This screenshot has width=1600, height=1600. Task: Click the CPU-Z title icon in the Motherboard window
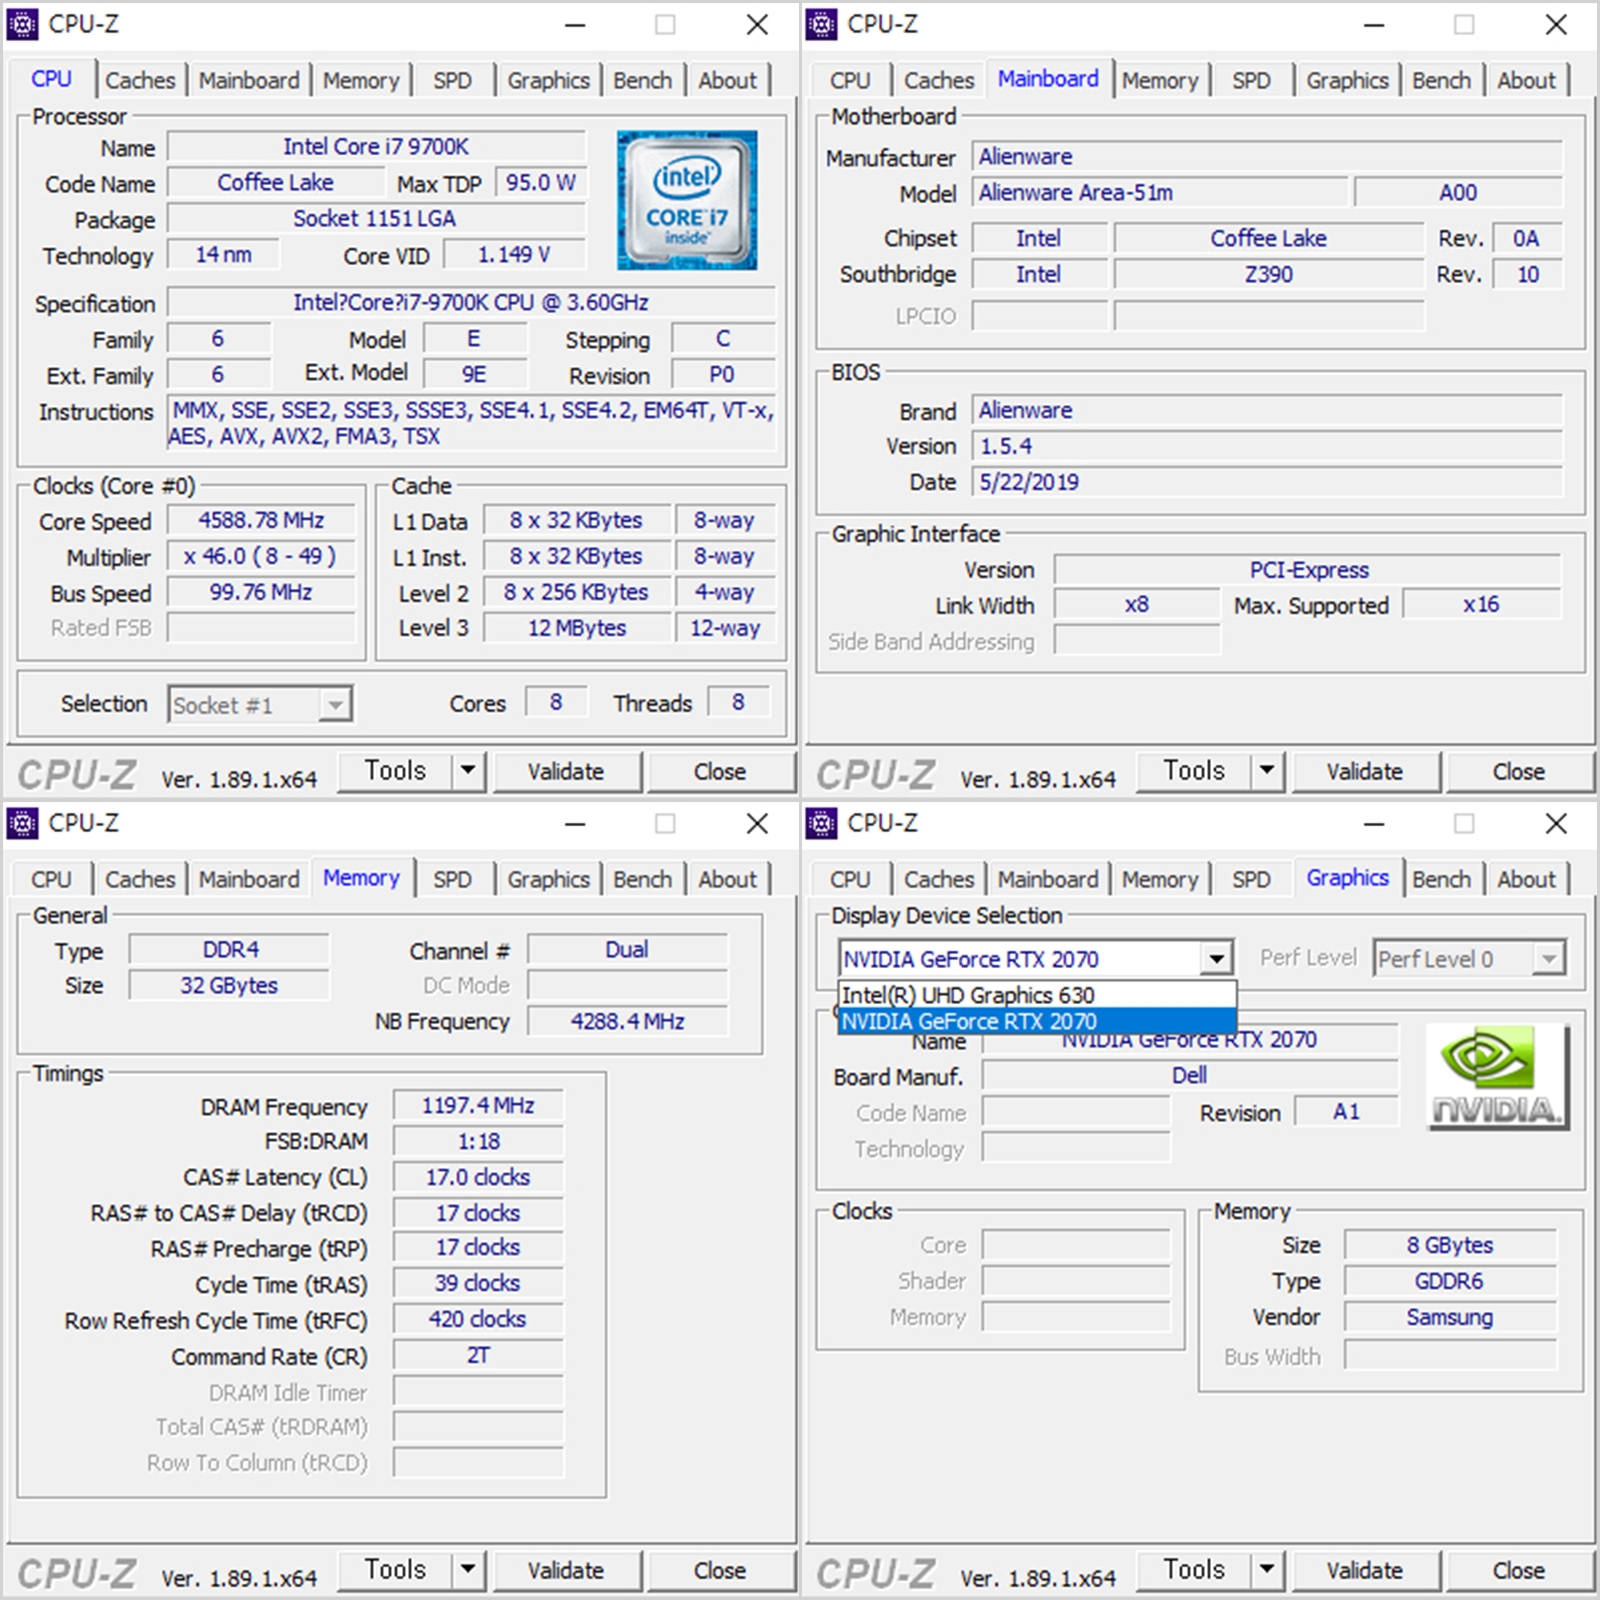[x=821, y=24]
